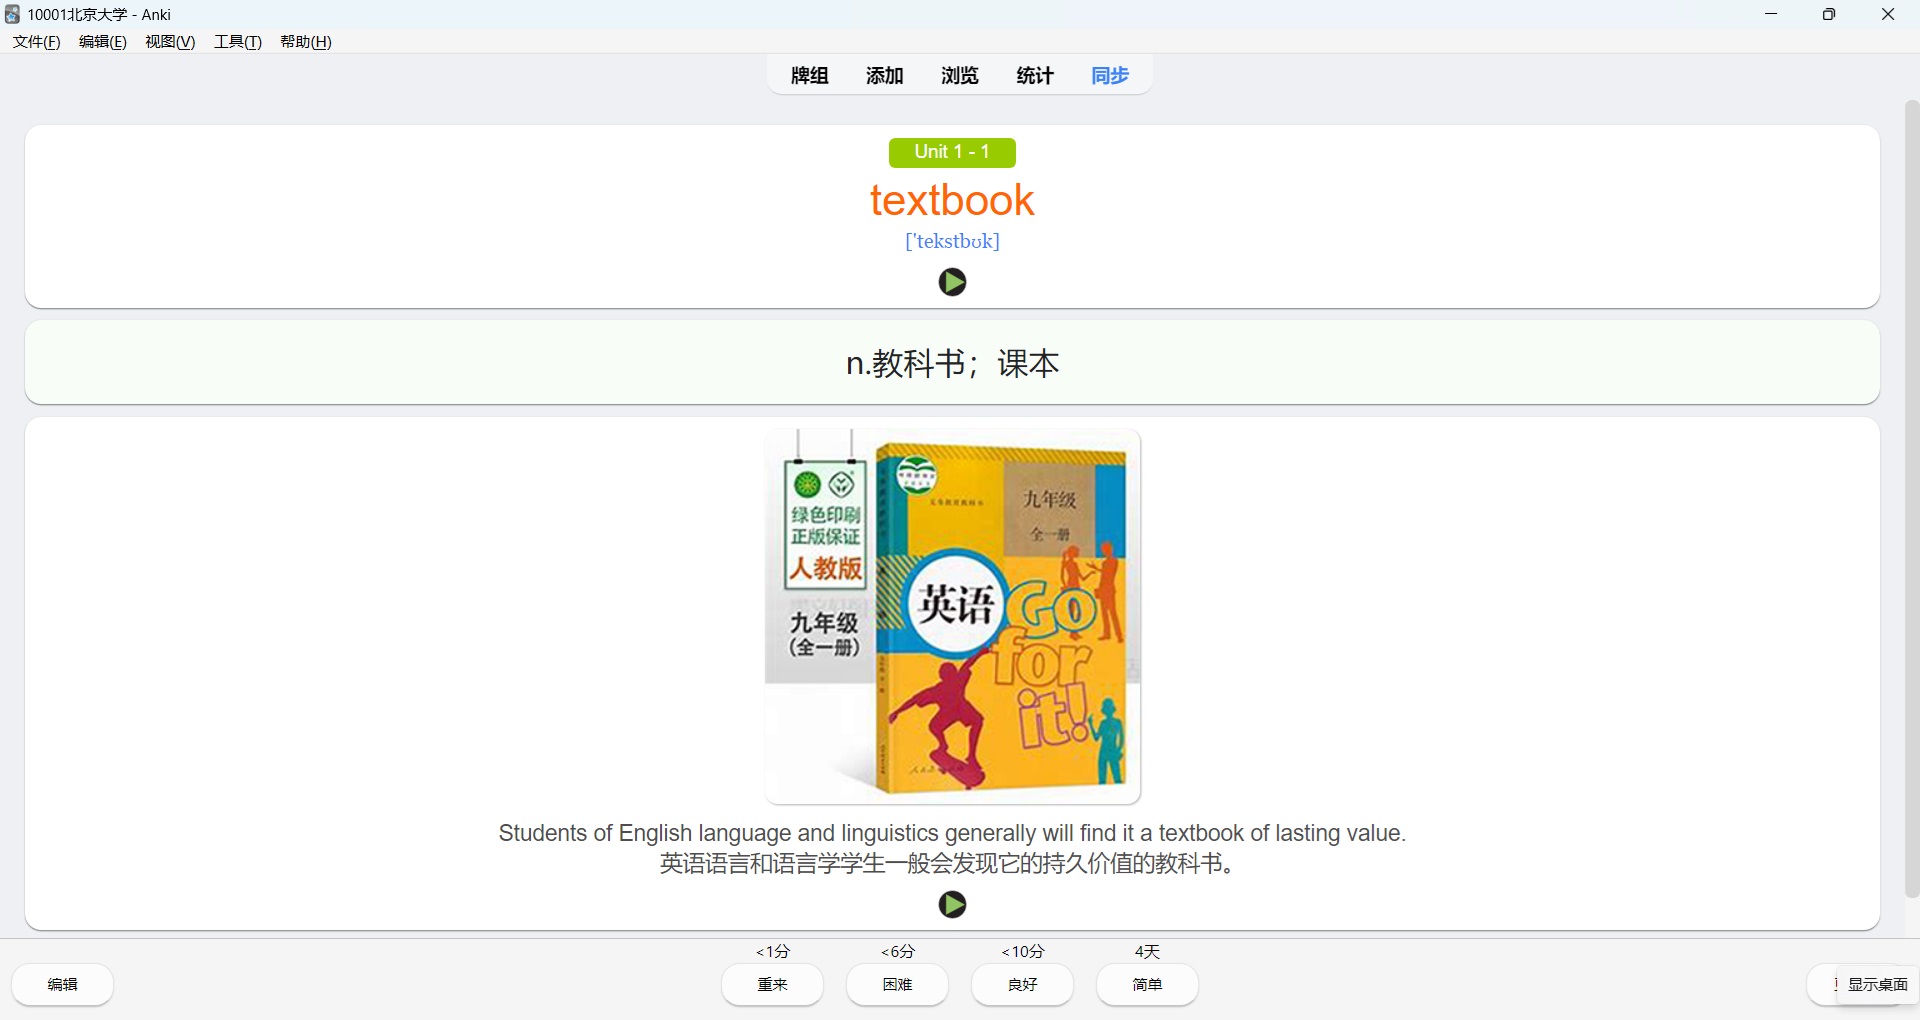Open the 浏览 card browser
This screenshot has width=1920, height=1020.
click(x=960, y=76)
